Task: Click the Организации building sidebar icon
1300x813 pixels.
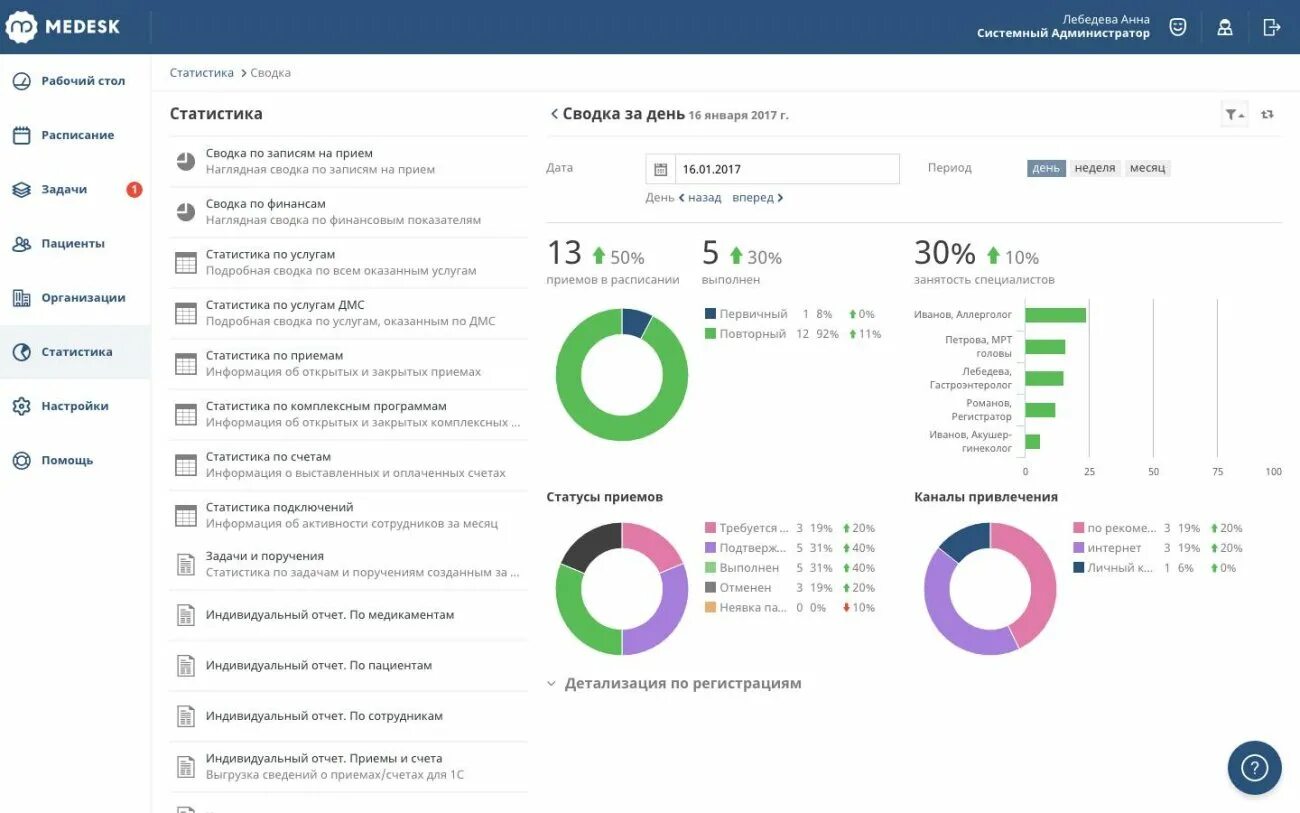Action: coord(21,298)
